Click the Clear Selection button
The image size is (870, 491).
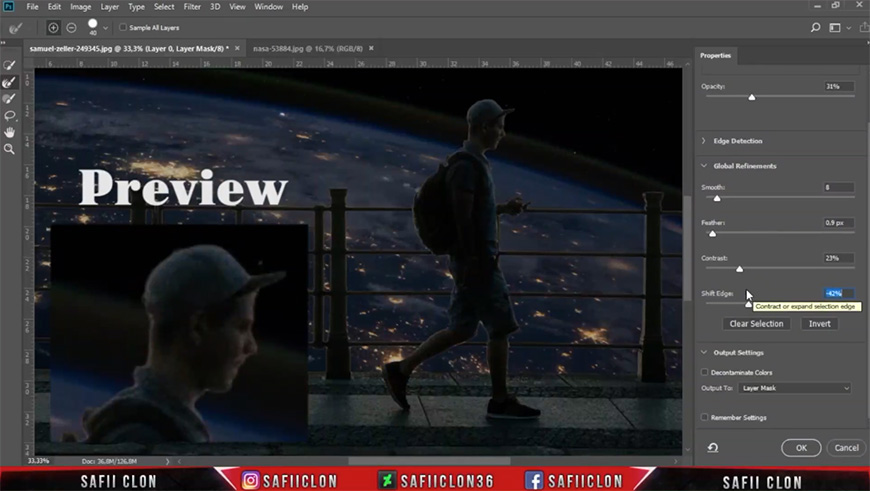pos(756,323)
